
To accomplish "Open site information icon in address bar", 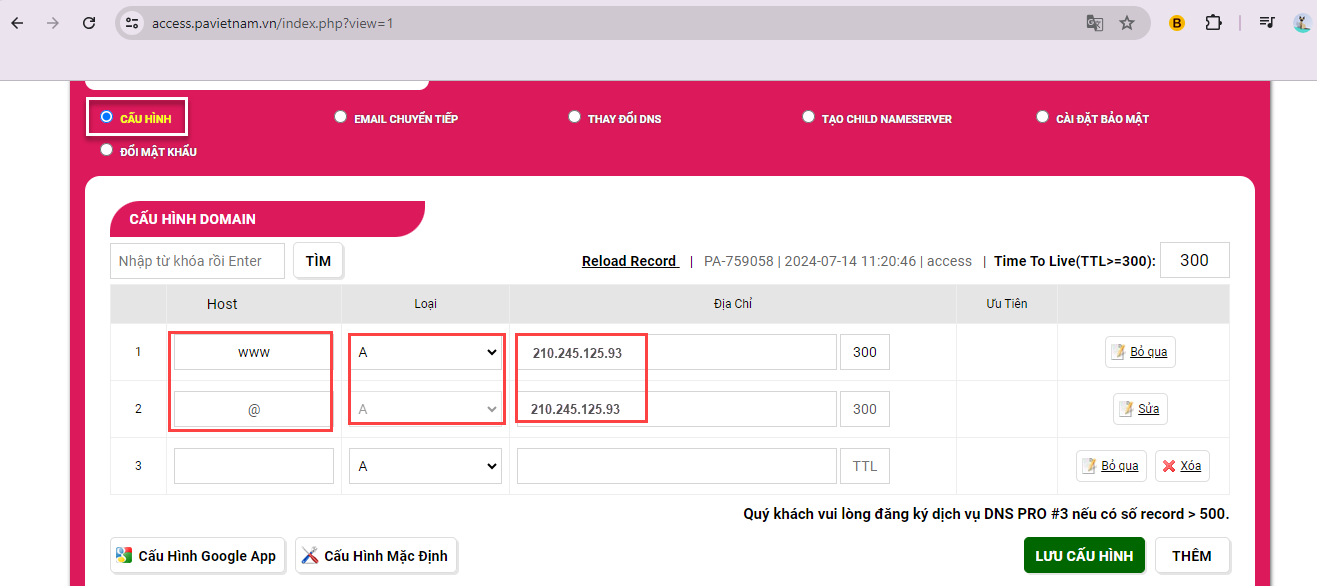I will 132,23.
